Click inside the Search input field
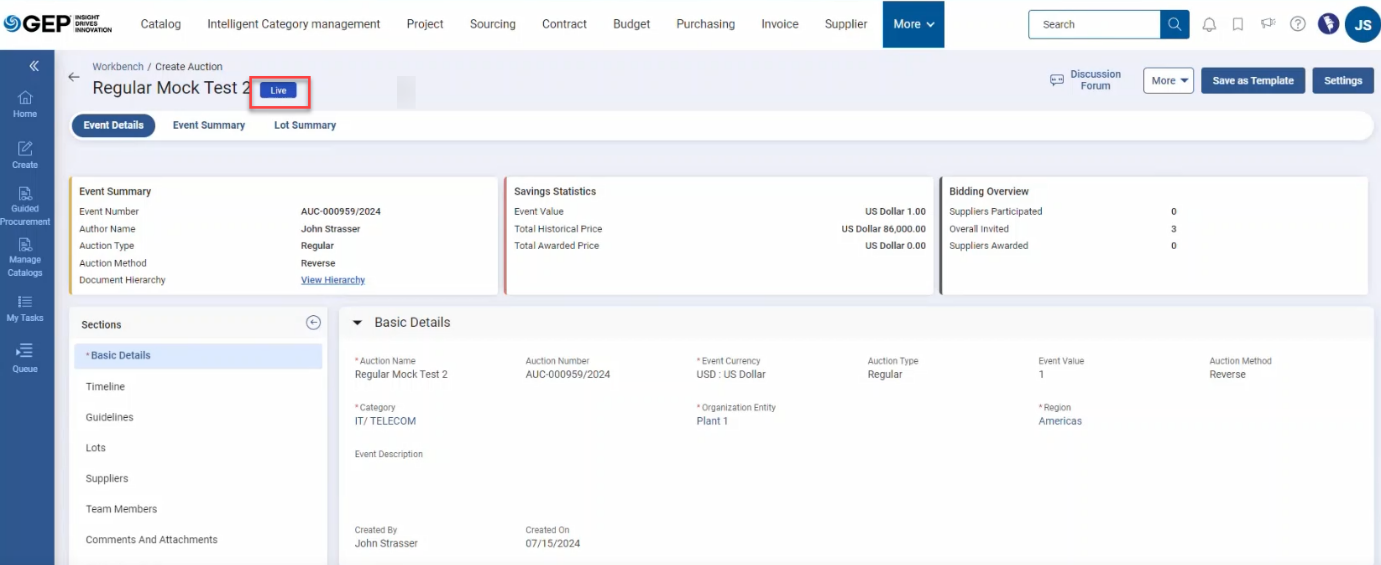 tap(1095, 24)
